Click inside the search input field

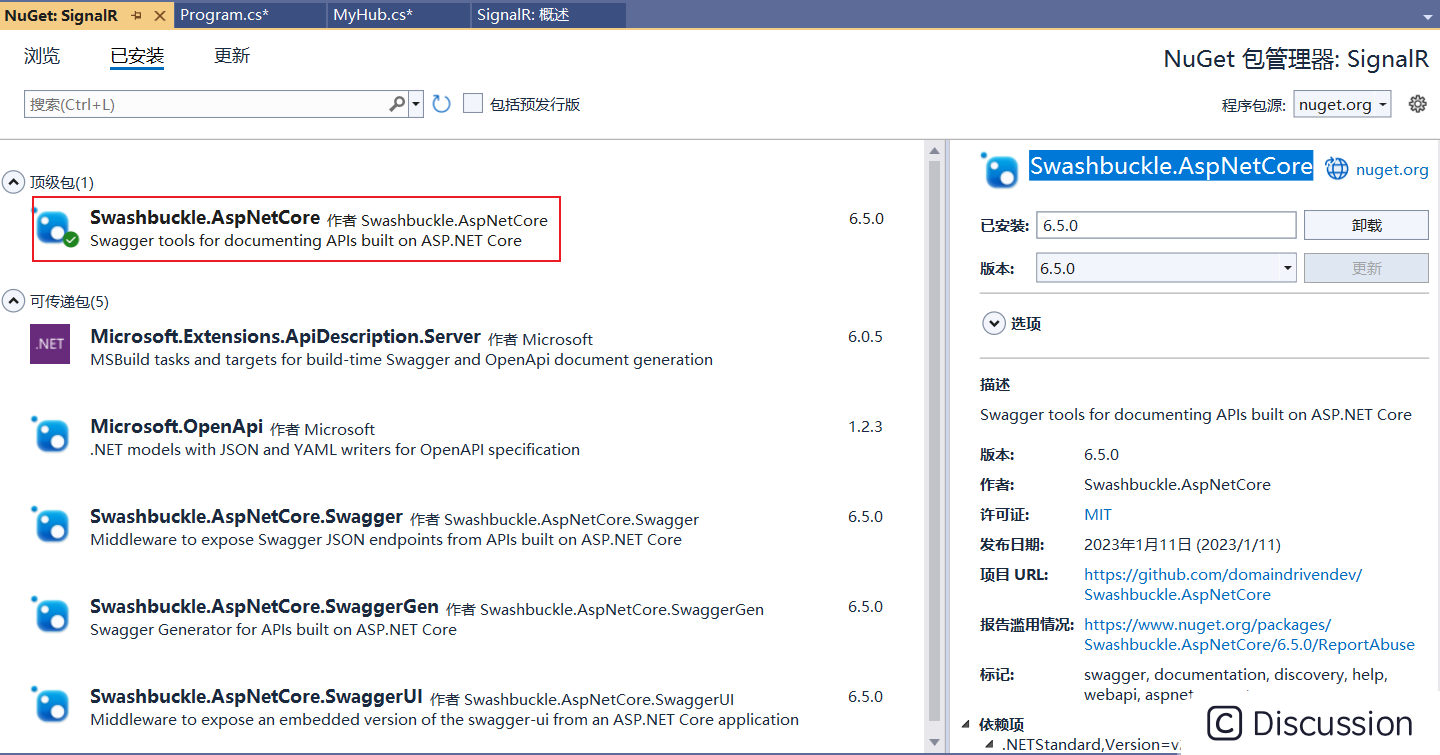[200, 103]
